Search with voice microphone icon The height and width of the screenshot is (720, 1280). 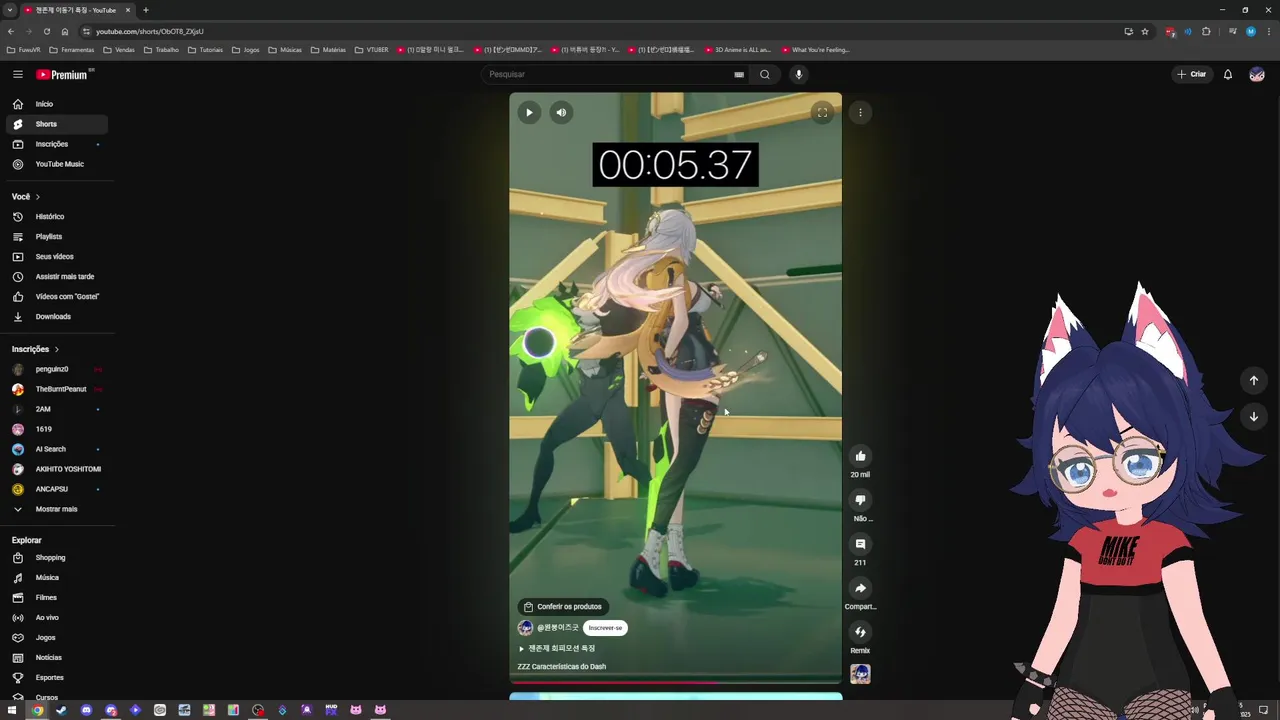pos(798,74)
